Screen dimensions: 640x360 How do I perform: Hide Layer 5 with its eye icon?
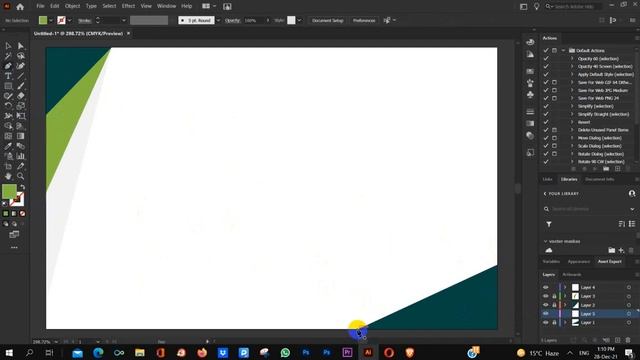click(x=546, y=313)
